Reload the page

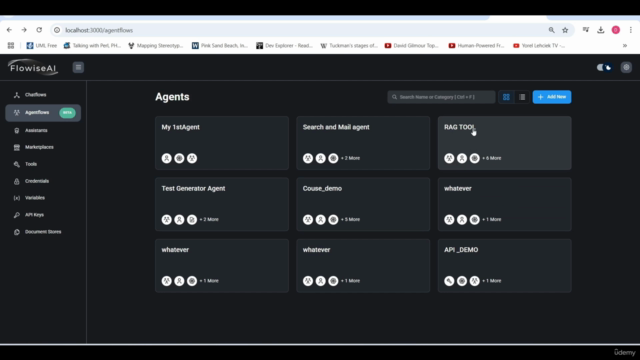tap(39, 30)
